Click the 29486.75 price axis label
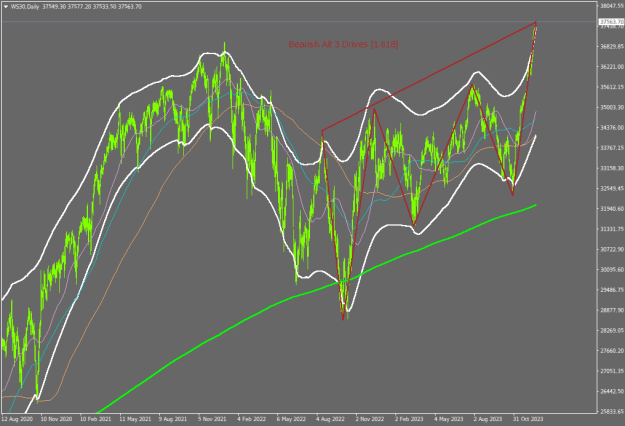This screenshot has height=426, width=625. coord(612,290)
